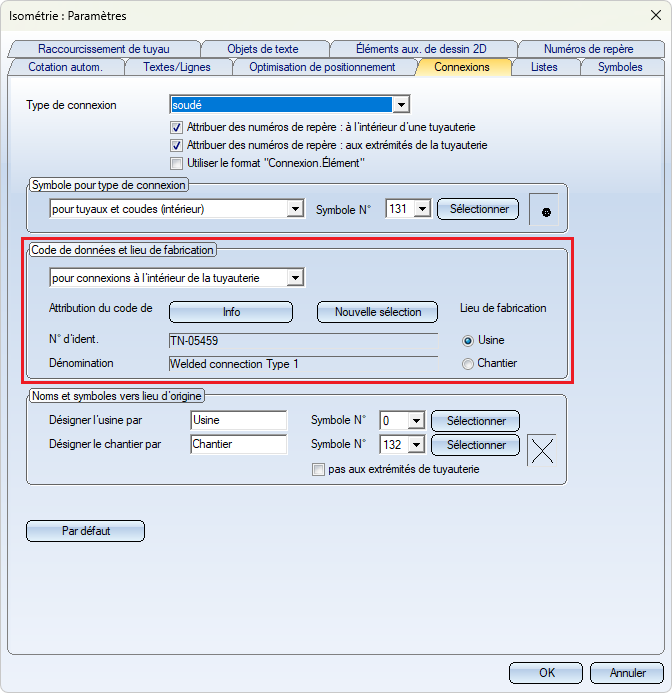Click Nouvelle sélection button
Image resolution: width=672 pixels, height=693 pixels.
click(x=378, y=312)
